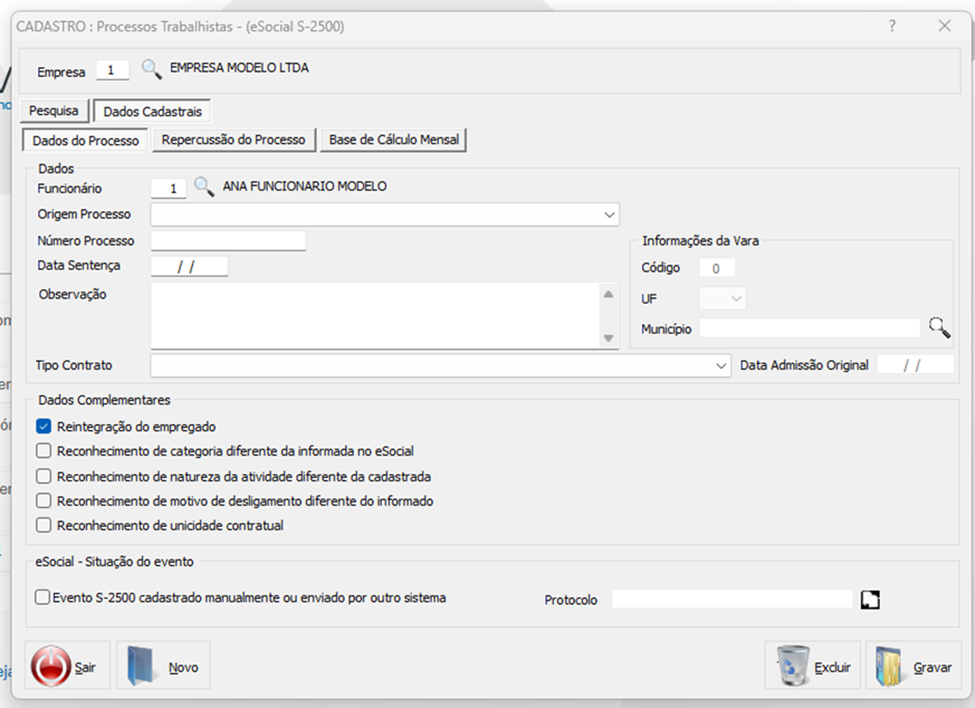The width and height of the screenshot is (975, 708).
Task: Open the Tipo Contrato dropdown list
Action: click(x=722, y=366)
